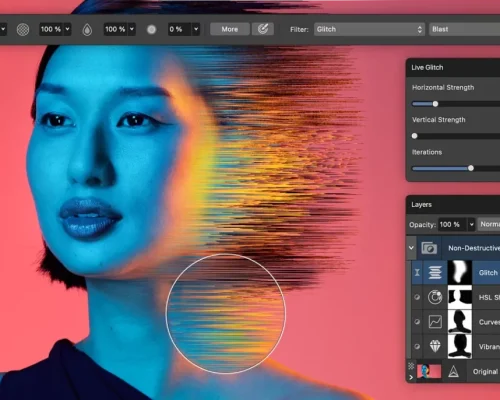Click the Curves adjustment graph icon
Image resolution: width=500 pixels, height=400 pixels.
(x=435, y=322)
